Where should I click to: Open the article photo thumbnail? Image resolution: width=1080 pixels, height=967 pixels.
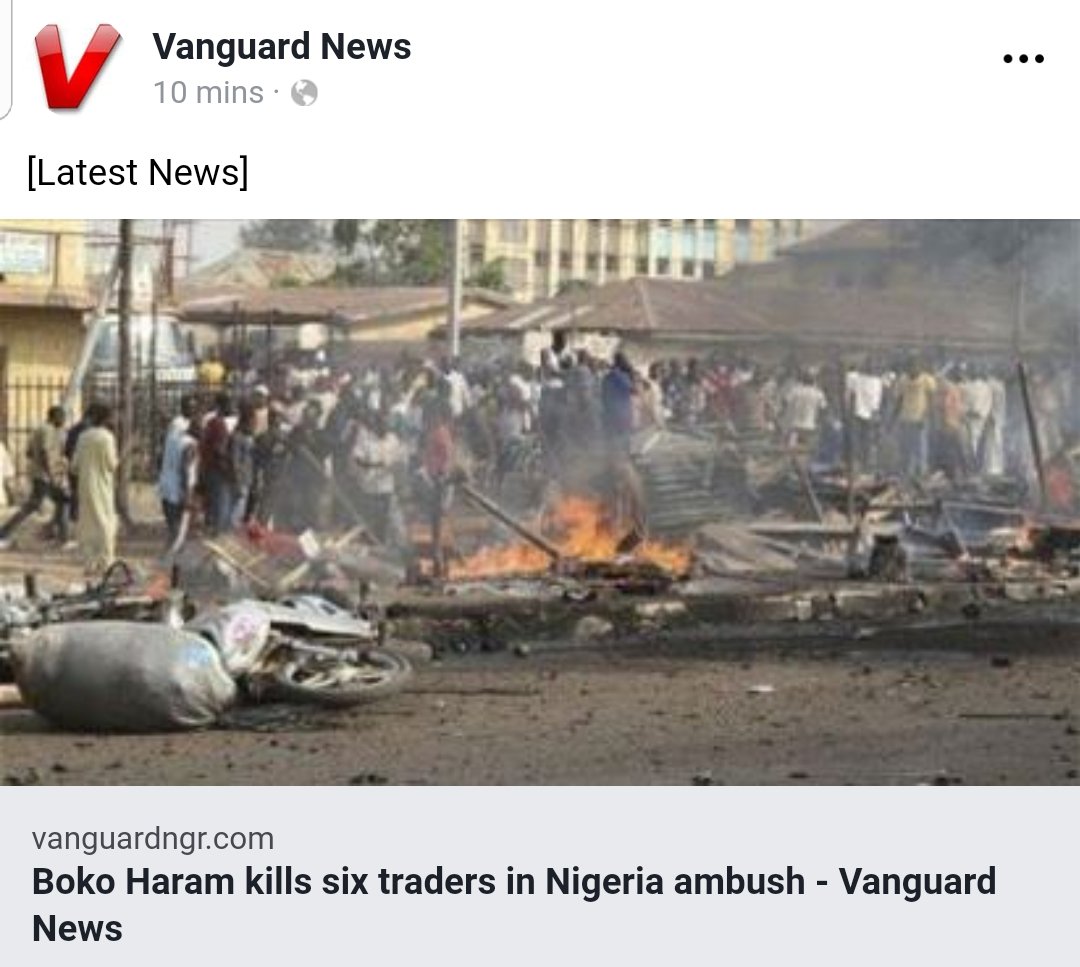tap(540, 502)
